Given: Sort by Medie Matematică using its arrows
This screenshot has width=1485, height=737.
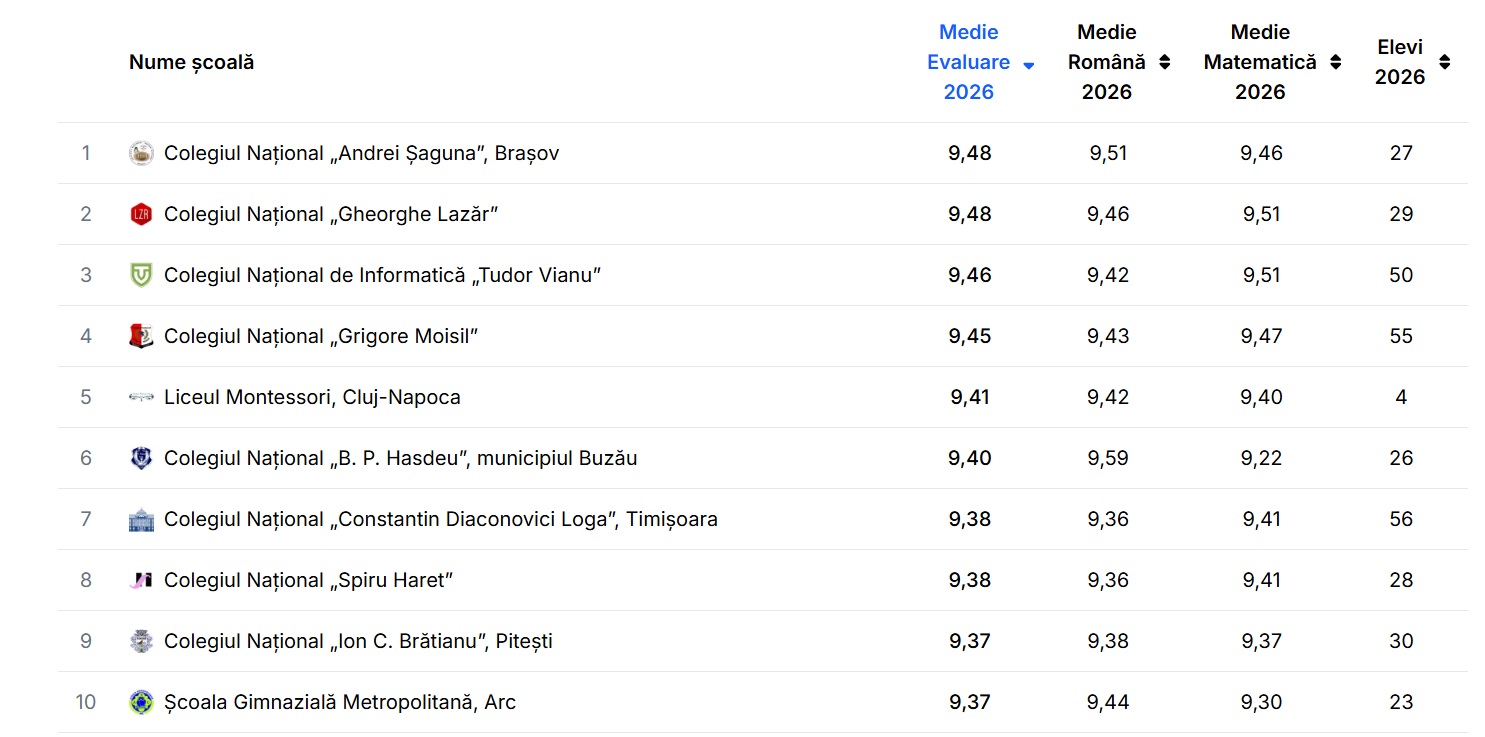Looking at the screenshot, I should pyautogui.click(x=1335, y=62).
